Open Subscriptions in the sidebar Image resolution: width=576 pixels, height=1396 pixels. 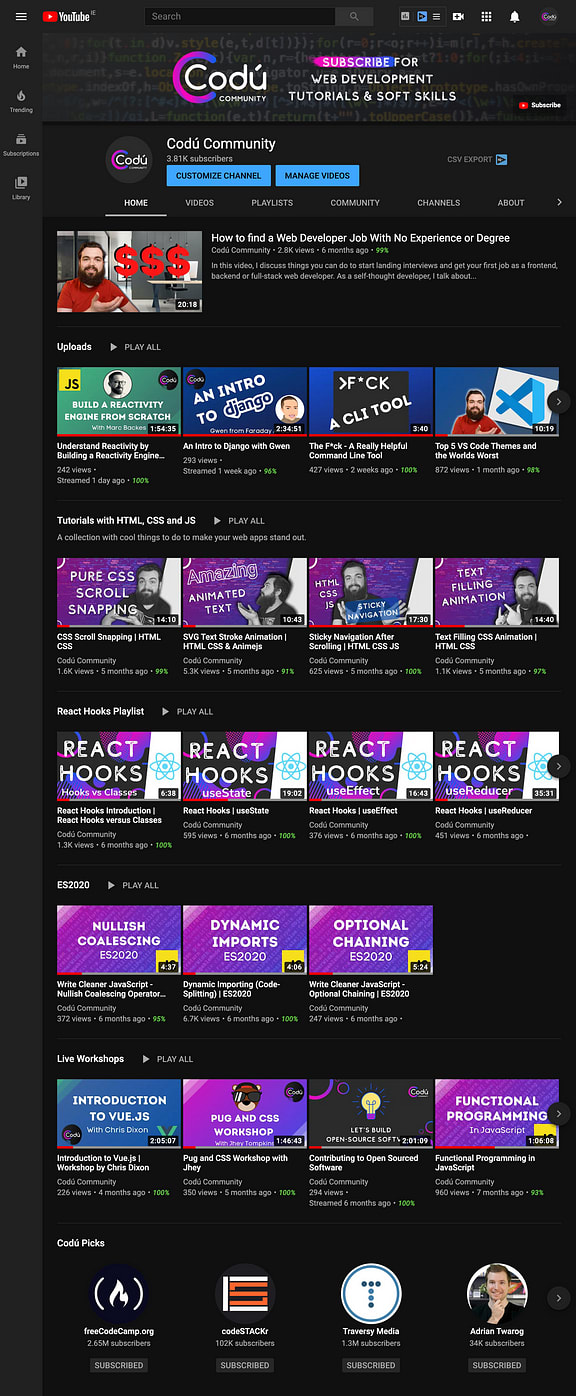point(21,145)
